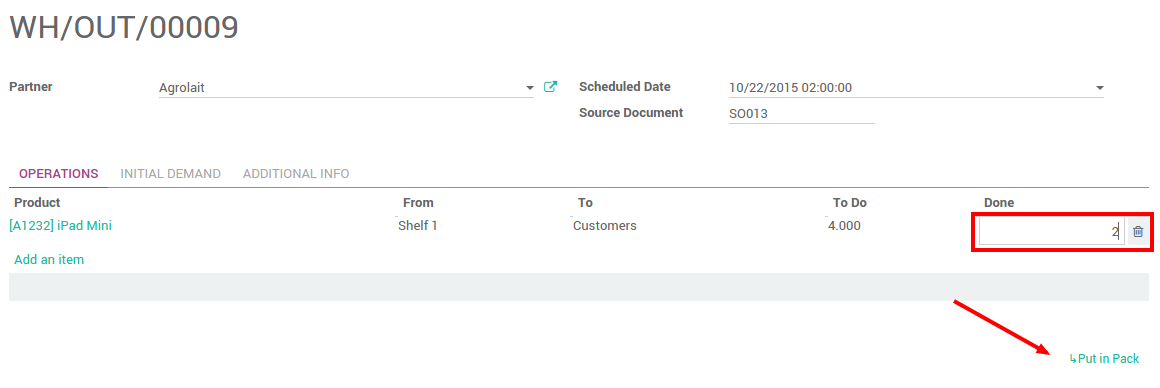This screenshot has width=1160, height=388.
Task: Sort by the To Do column header
Action: 849,203
